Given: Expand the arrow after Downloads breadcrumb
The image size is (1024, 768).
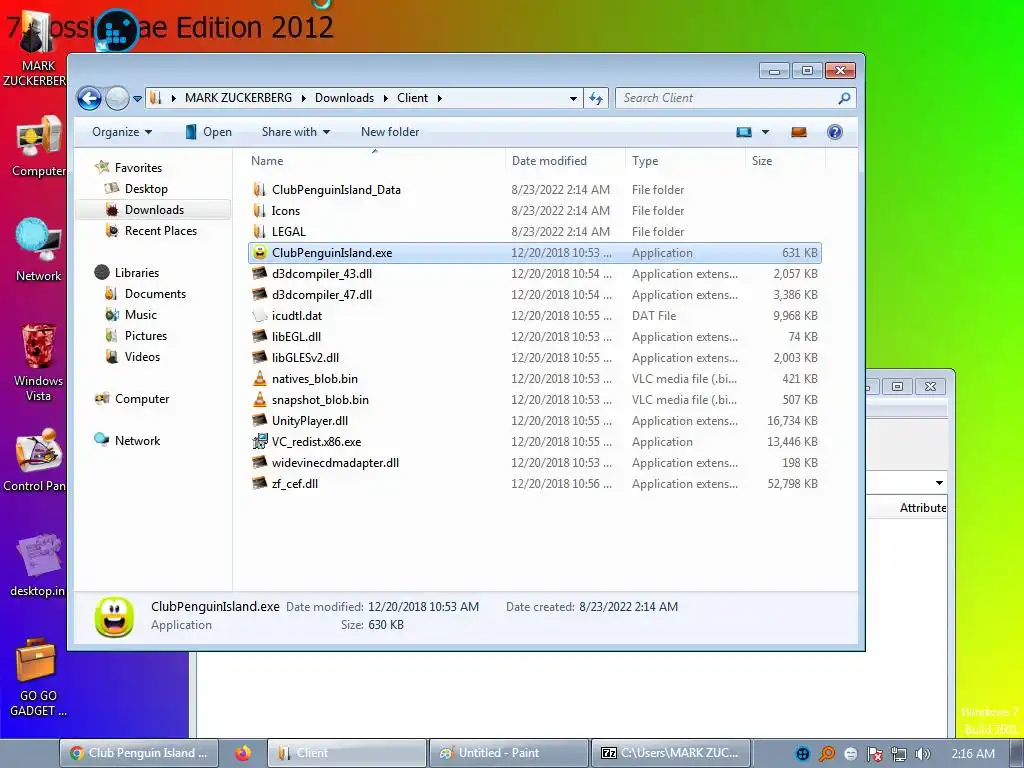Looking at the screenshot, I should click(x=385, y=98).
